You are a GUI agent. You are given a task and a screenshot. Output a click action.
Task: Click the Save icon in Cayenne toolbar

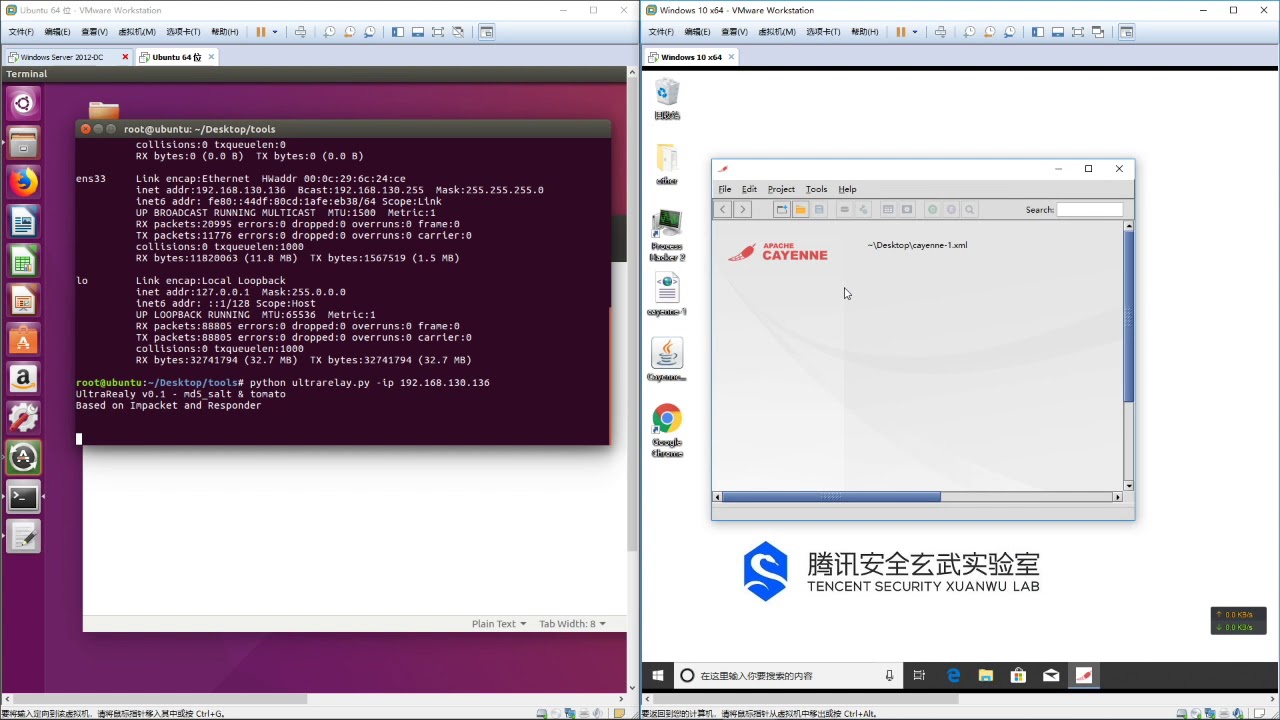(x=819, y=209)
